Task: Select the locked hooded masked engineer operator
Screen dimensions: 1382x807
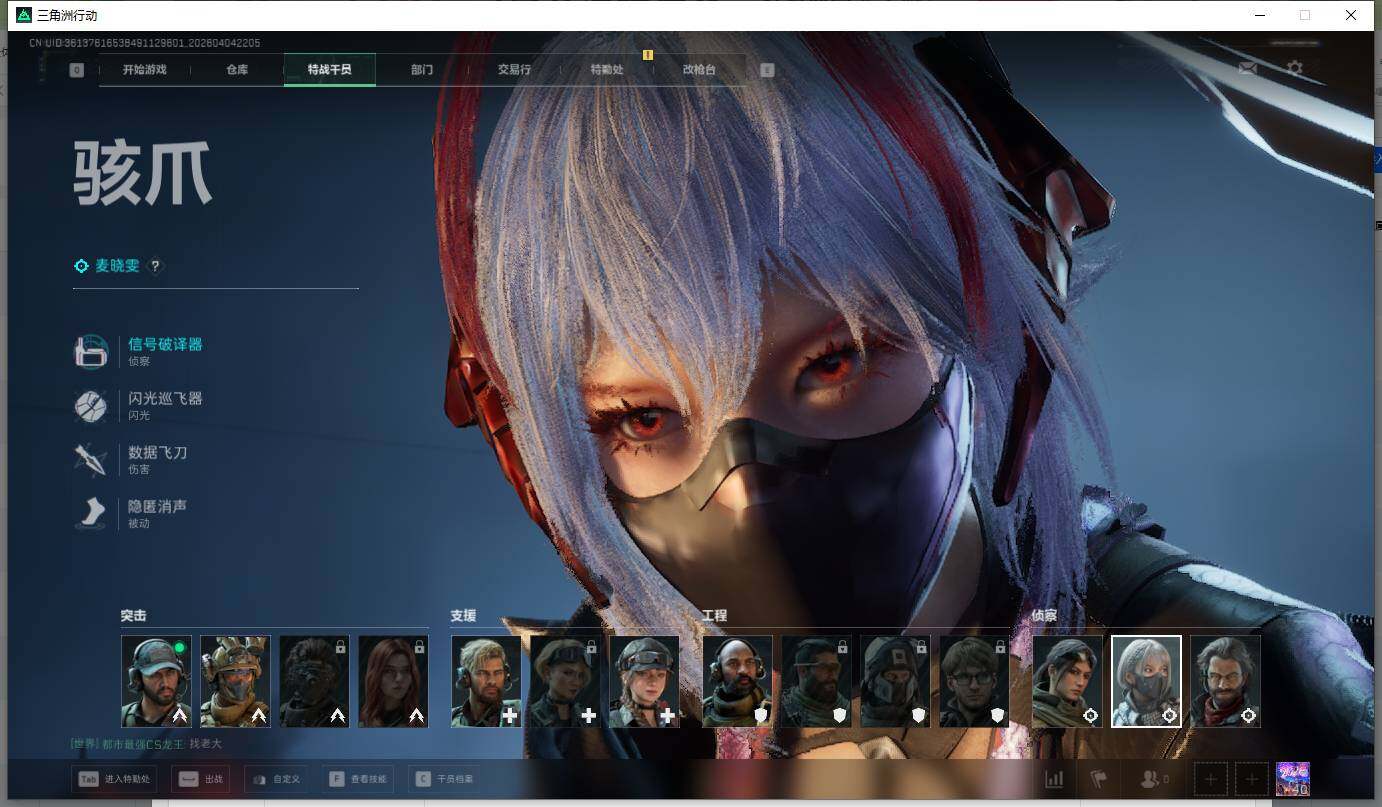Action: 896,681
